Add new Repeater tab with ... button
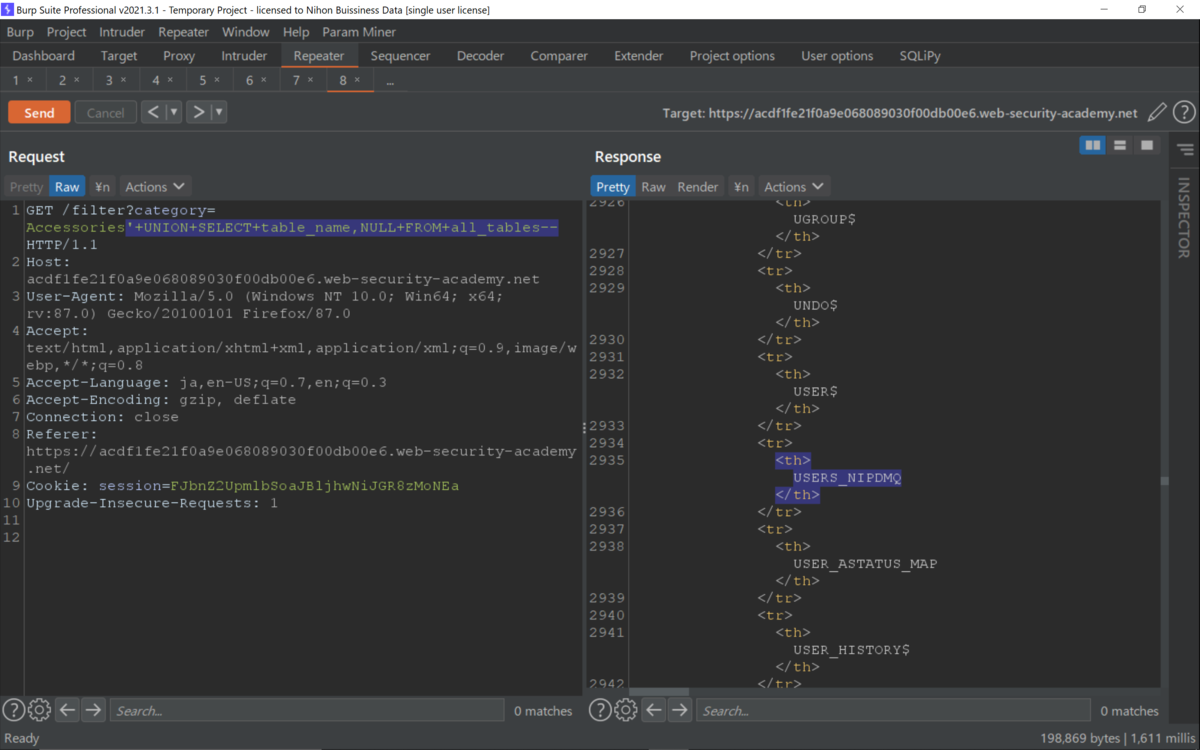The height and width of the screenshot is (750, 1200). tap(390, 81)
